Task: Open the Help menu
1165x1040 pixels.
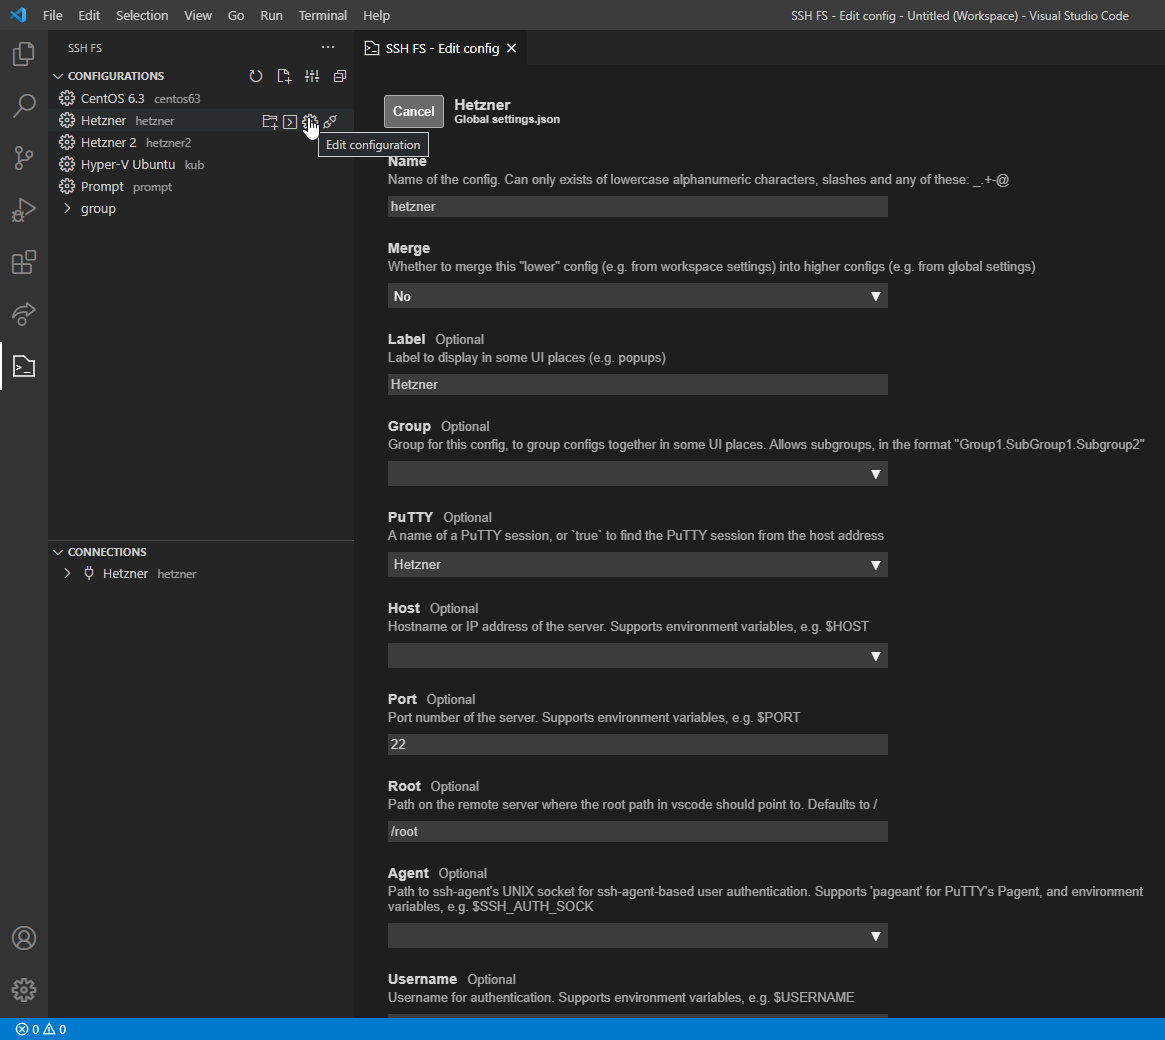Action: pyautogui.click(x=376, y=15)
